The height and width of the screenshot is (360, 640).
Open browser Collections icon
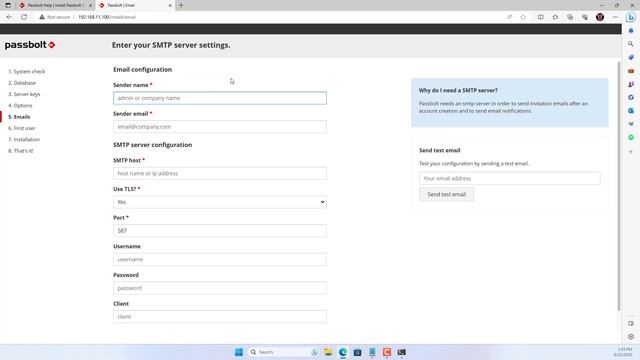[x=570, y=17]
